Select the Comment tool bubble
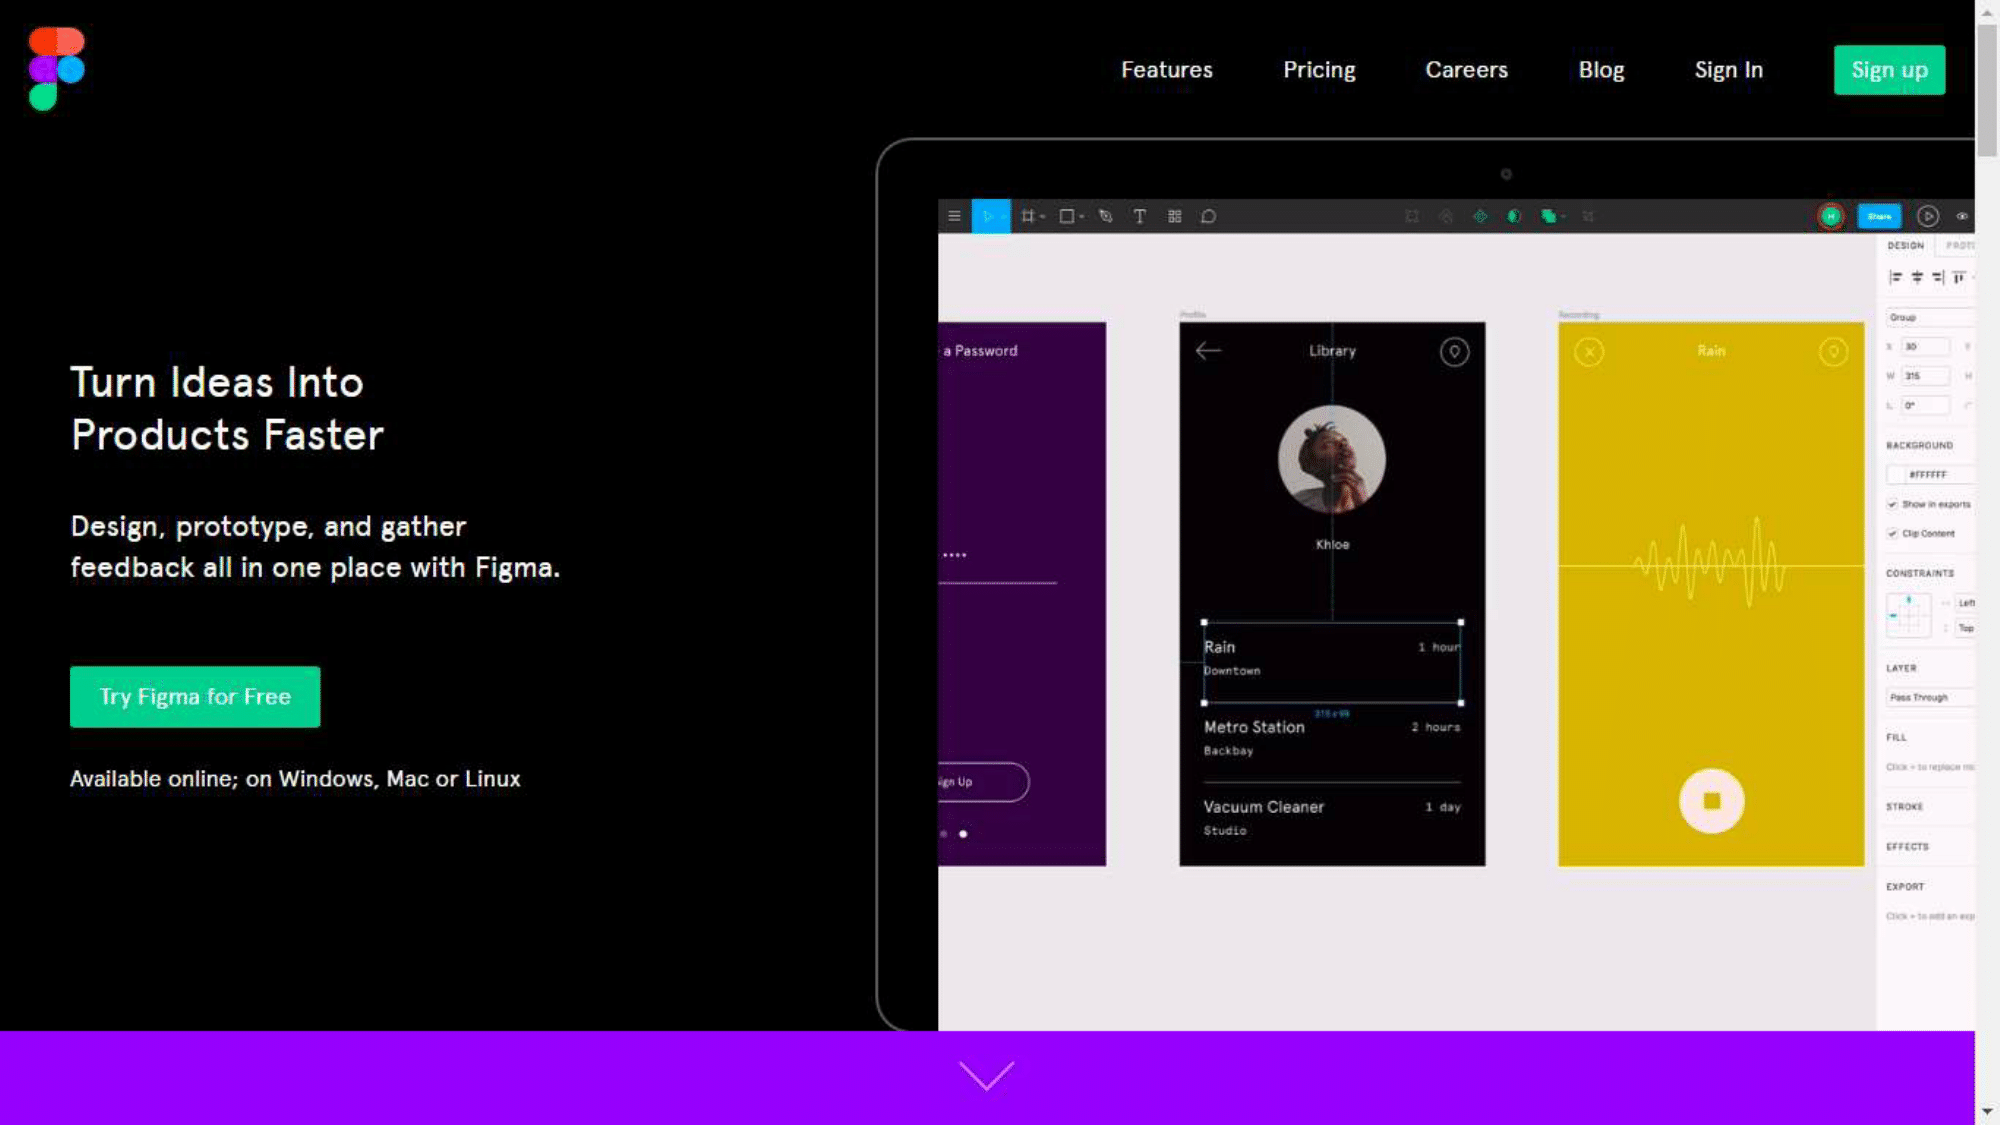The image size is (2000, 1125). tap(1208, 216)
